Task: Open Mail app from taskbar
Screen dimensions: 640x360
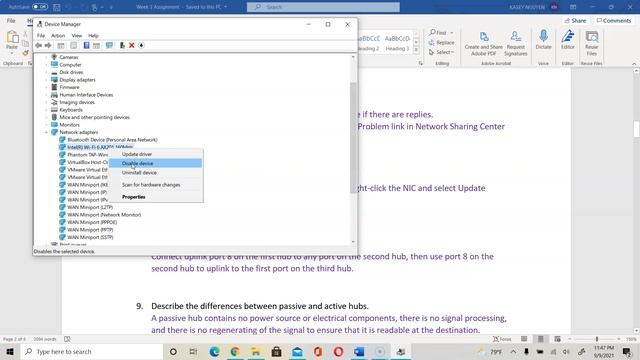Action: point(297,351)
